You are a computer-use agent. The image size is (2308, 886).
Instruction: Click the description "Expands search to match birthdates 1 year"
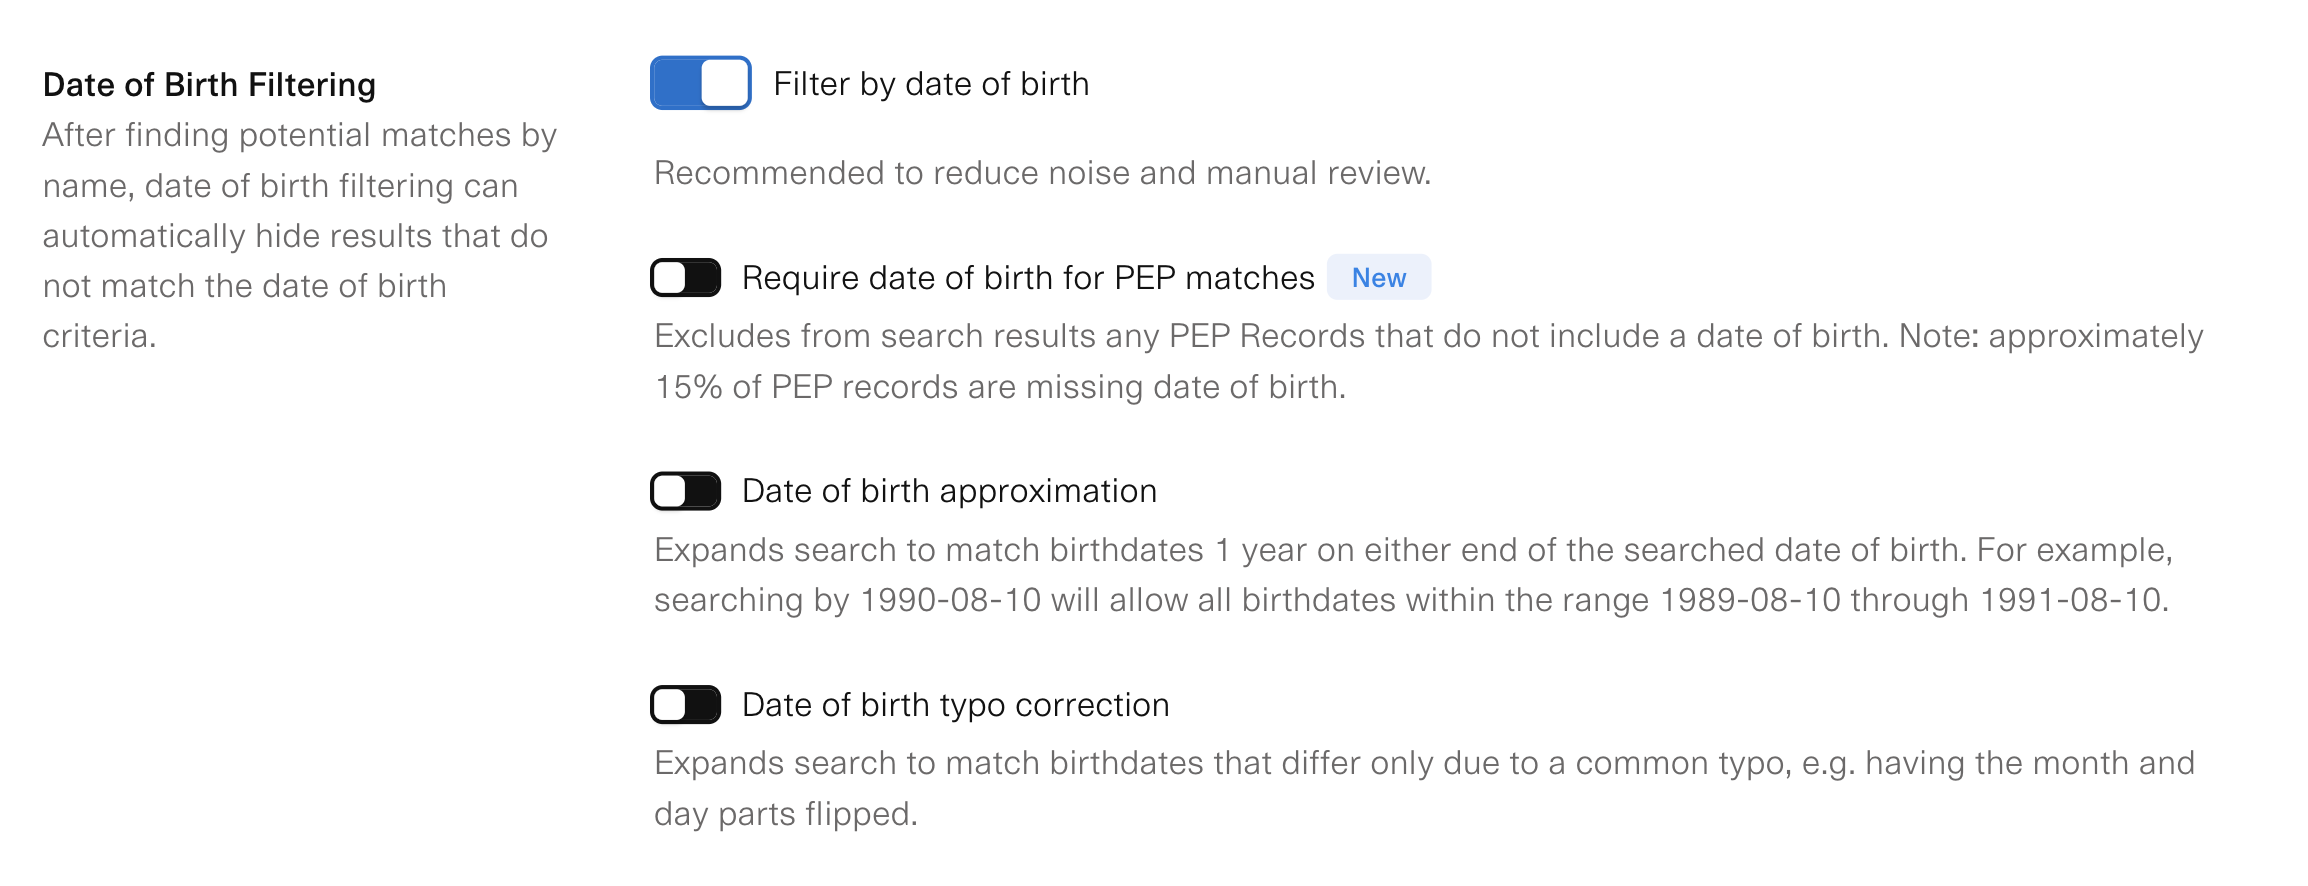coord(1412,550)
